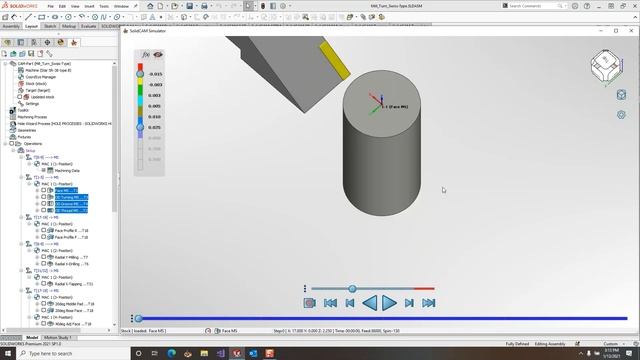Click the SolidWorks Home icon
The height and width of the screenshot is (360, 640).
[x=150, y=6]
